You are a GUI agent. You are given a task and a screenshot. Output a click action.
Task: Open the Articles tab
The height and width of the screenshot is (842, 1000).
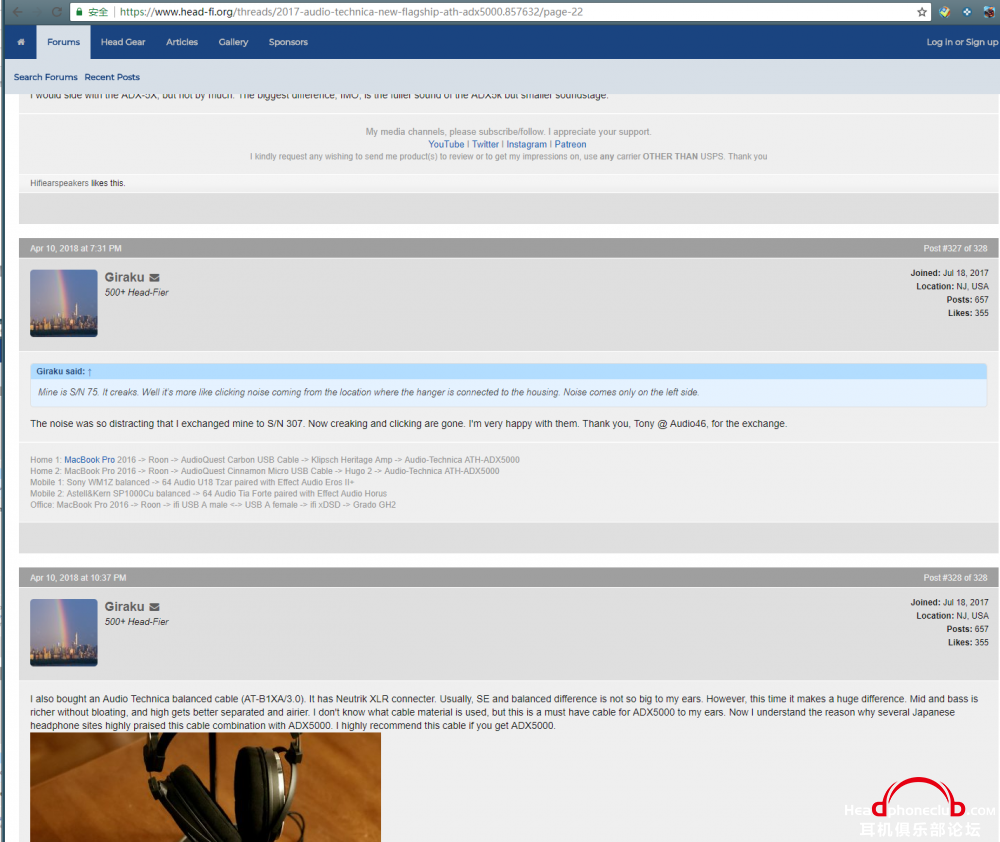point(182,42)
